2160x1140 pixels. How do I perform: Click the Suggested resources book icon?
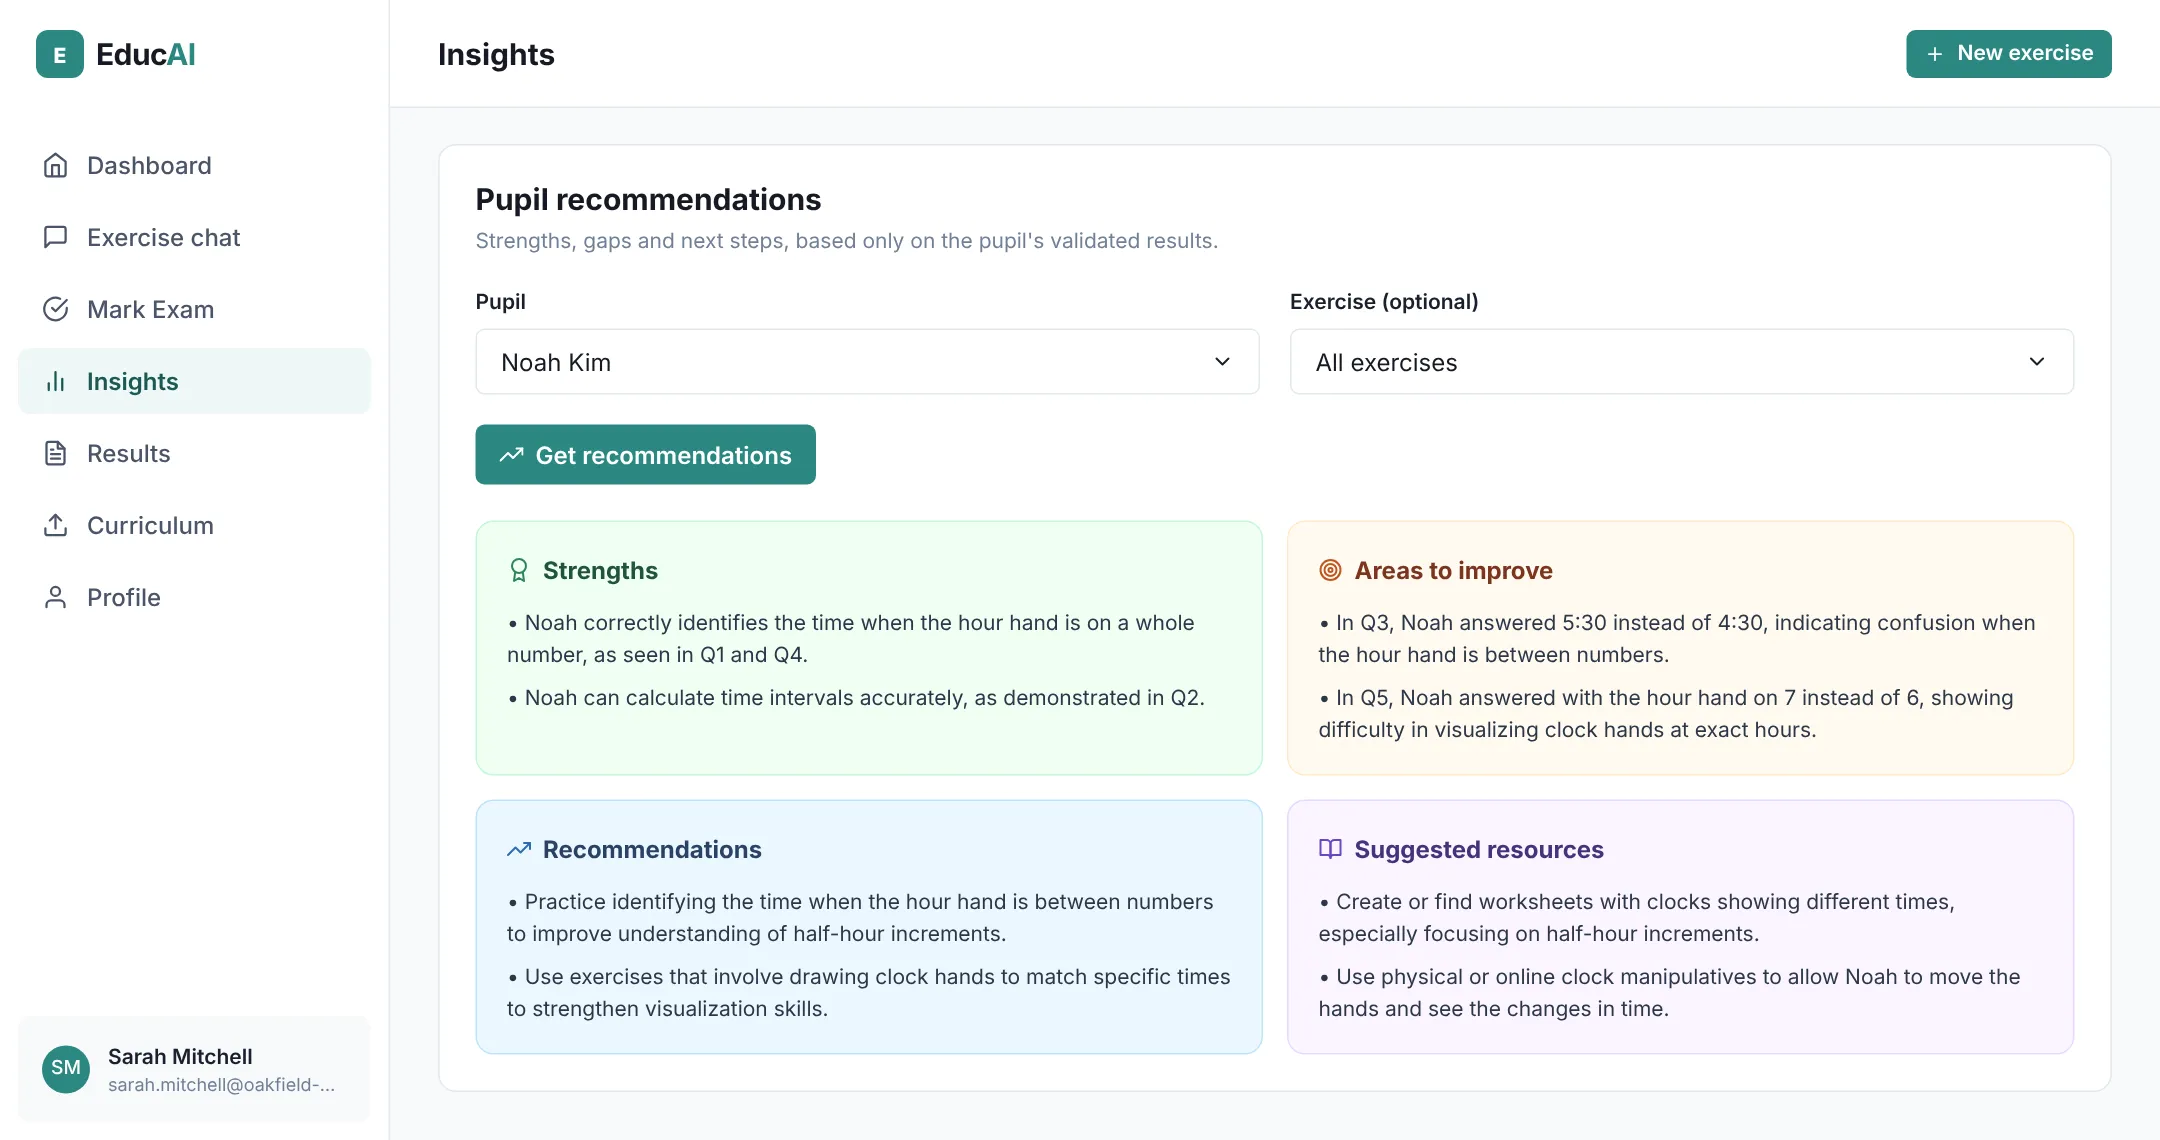click(1330, 849)
